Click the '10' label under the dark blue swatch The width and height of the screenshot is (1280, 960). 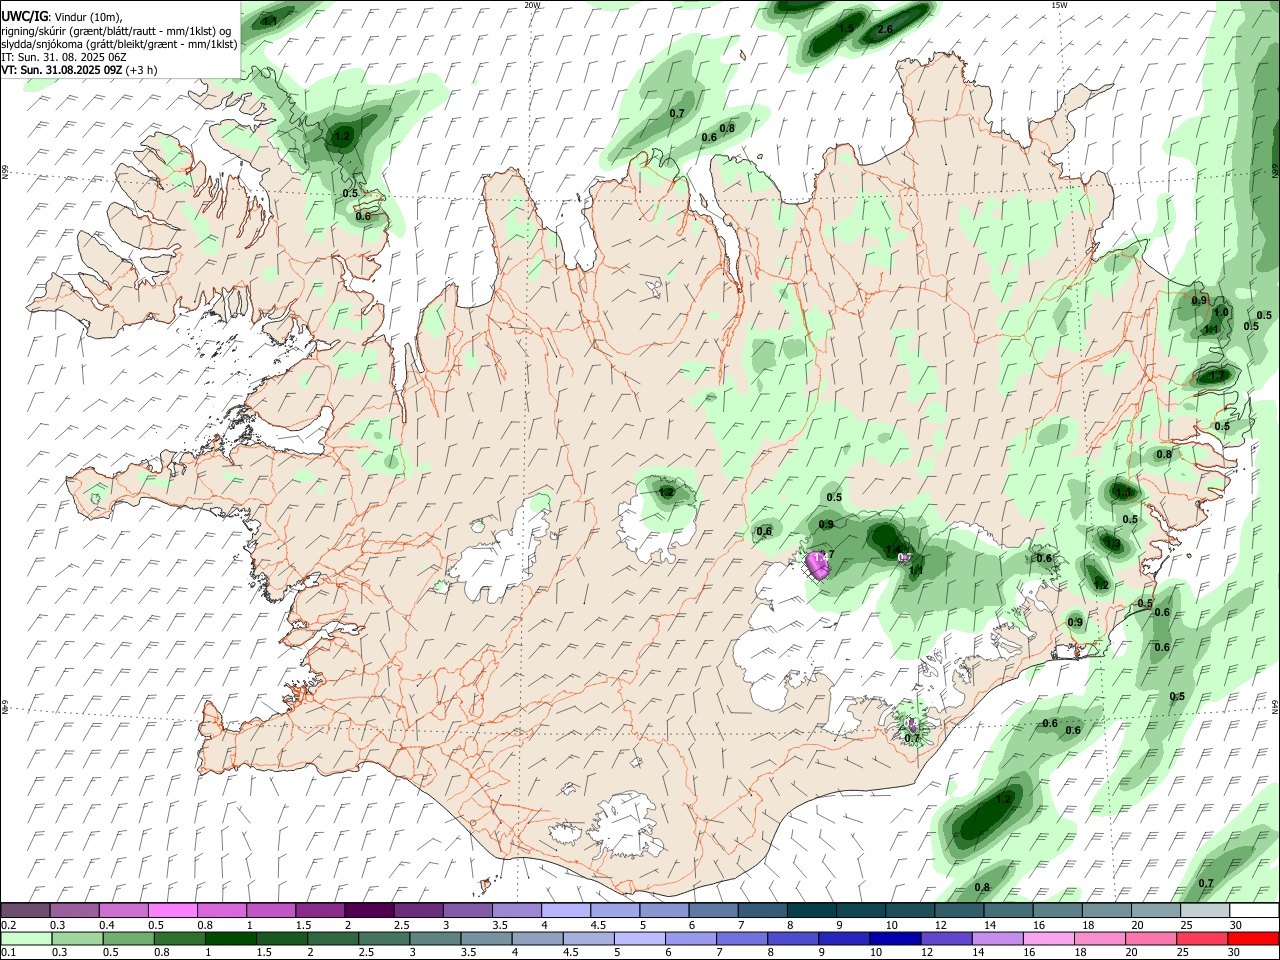click(x=876, y=953)
